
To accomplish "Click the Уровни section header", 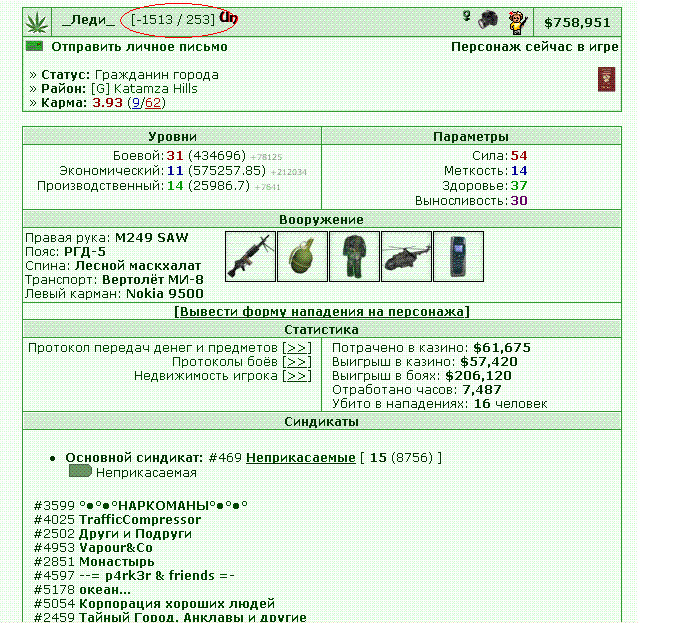I will click(172, 137).
